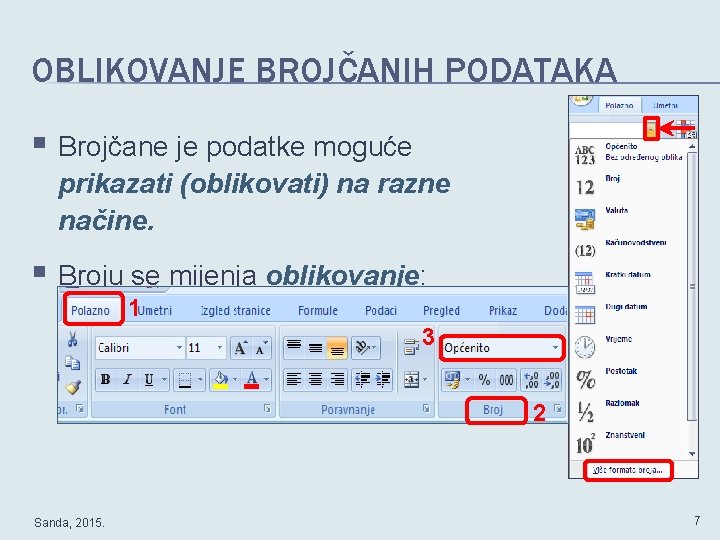720x540 pixels.
Task: Switch to Umetni ribbon tab
Action: point(155,310)
